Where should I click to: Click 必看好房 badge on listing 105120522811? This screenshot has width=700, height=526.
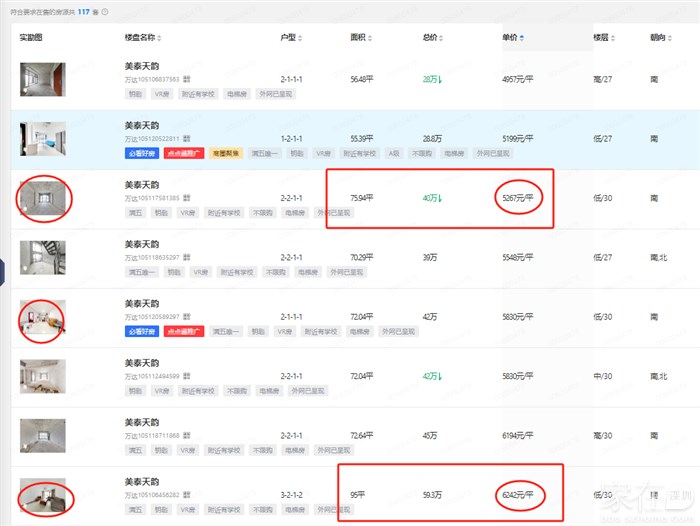141,154
